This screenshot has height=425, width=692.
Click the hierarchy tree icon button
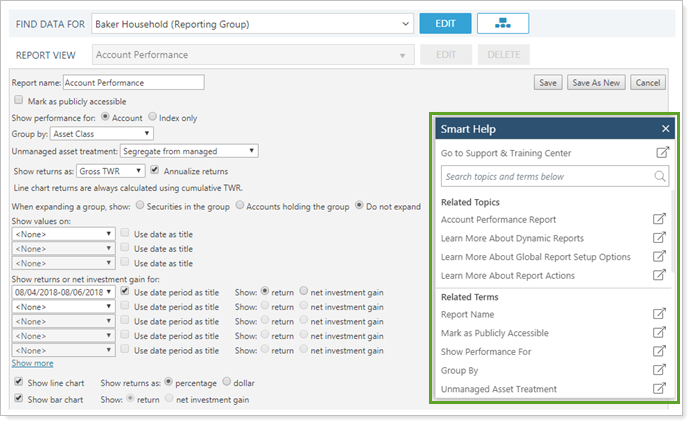(503, 22)
